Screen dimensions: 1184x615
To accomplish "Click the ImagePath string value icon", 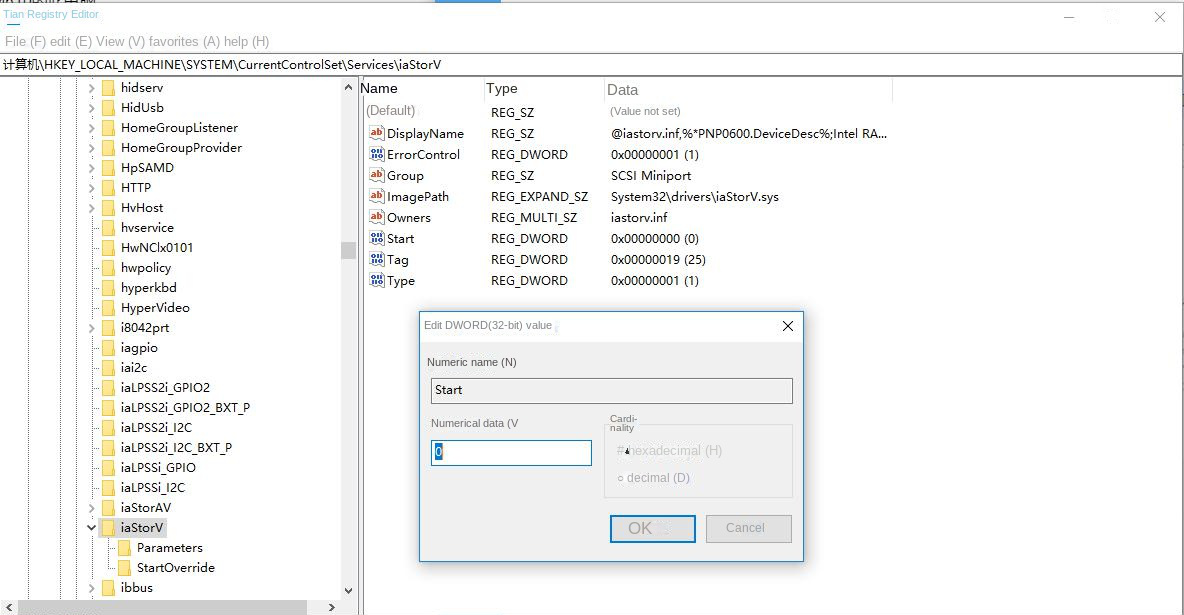I will tap(376, 196).
